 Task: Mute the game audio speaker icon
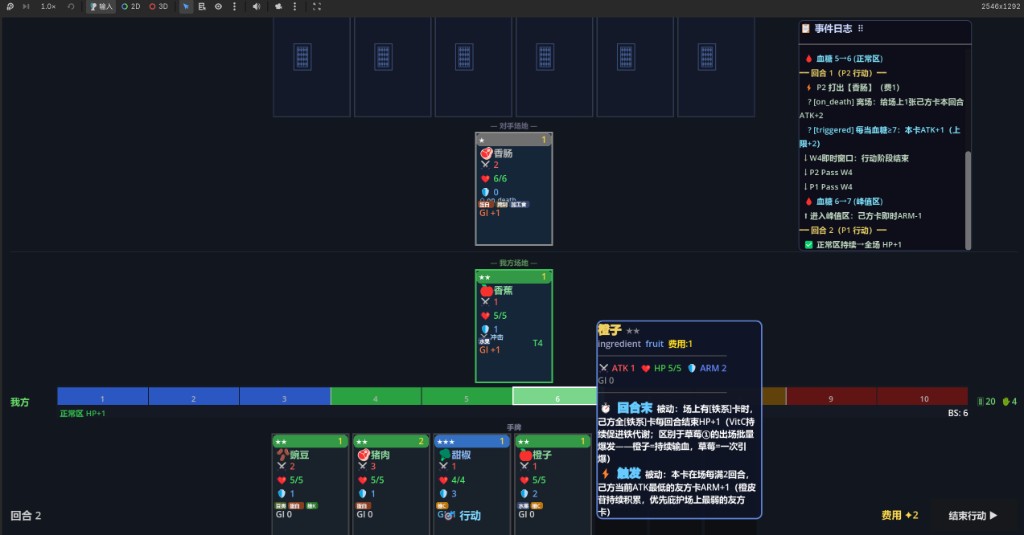point(256,7)
